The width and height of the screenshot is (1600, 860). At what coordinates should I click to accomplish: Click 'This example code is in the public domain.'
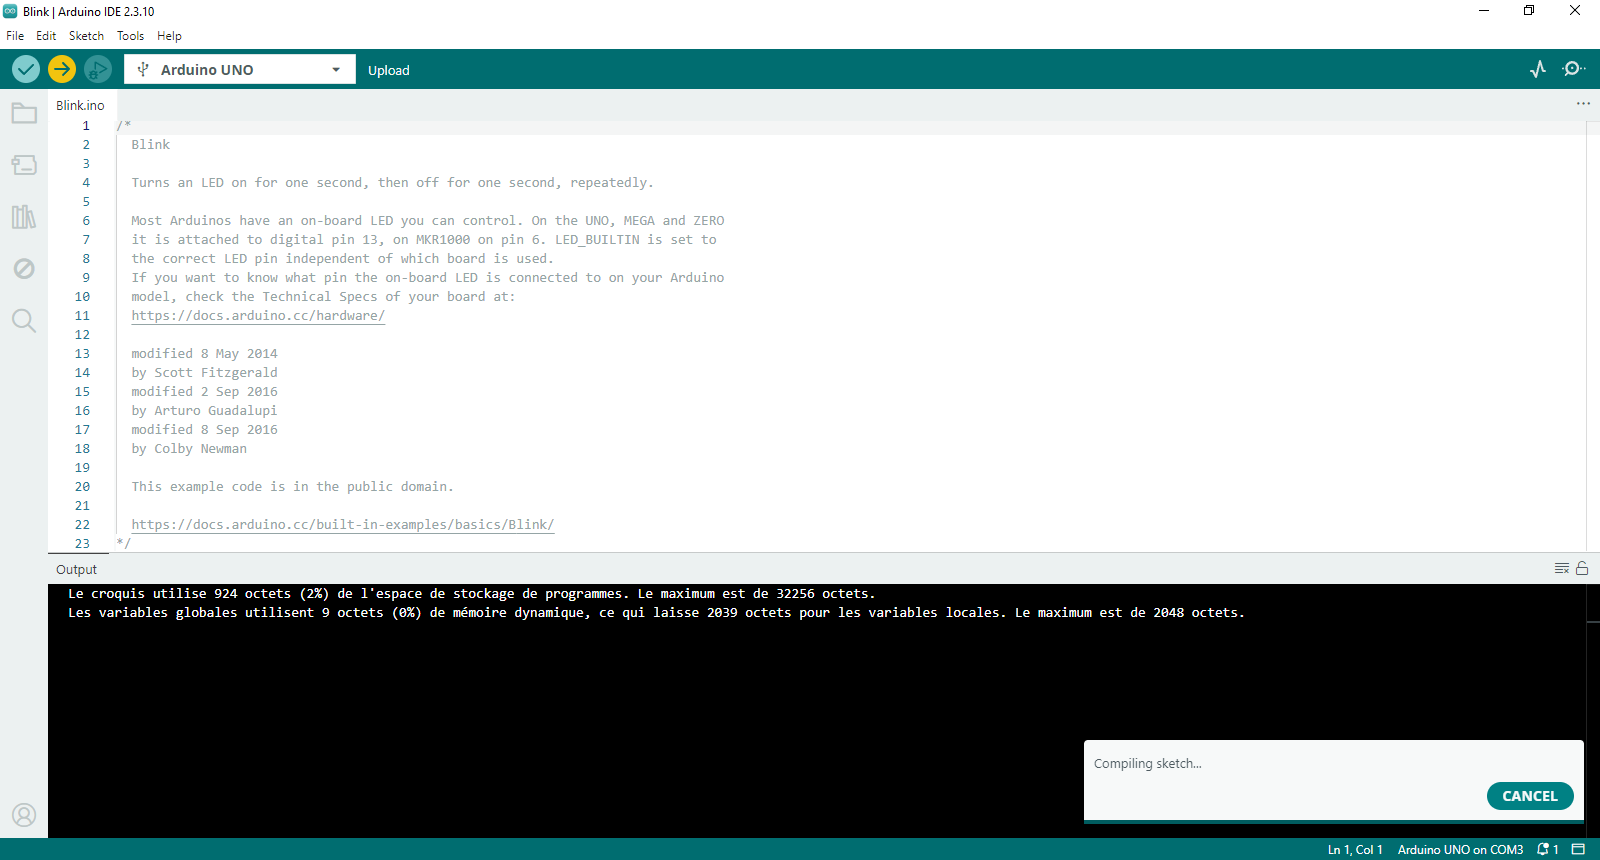pyautogui.click(x=292, y=486)
